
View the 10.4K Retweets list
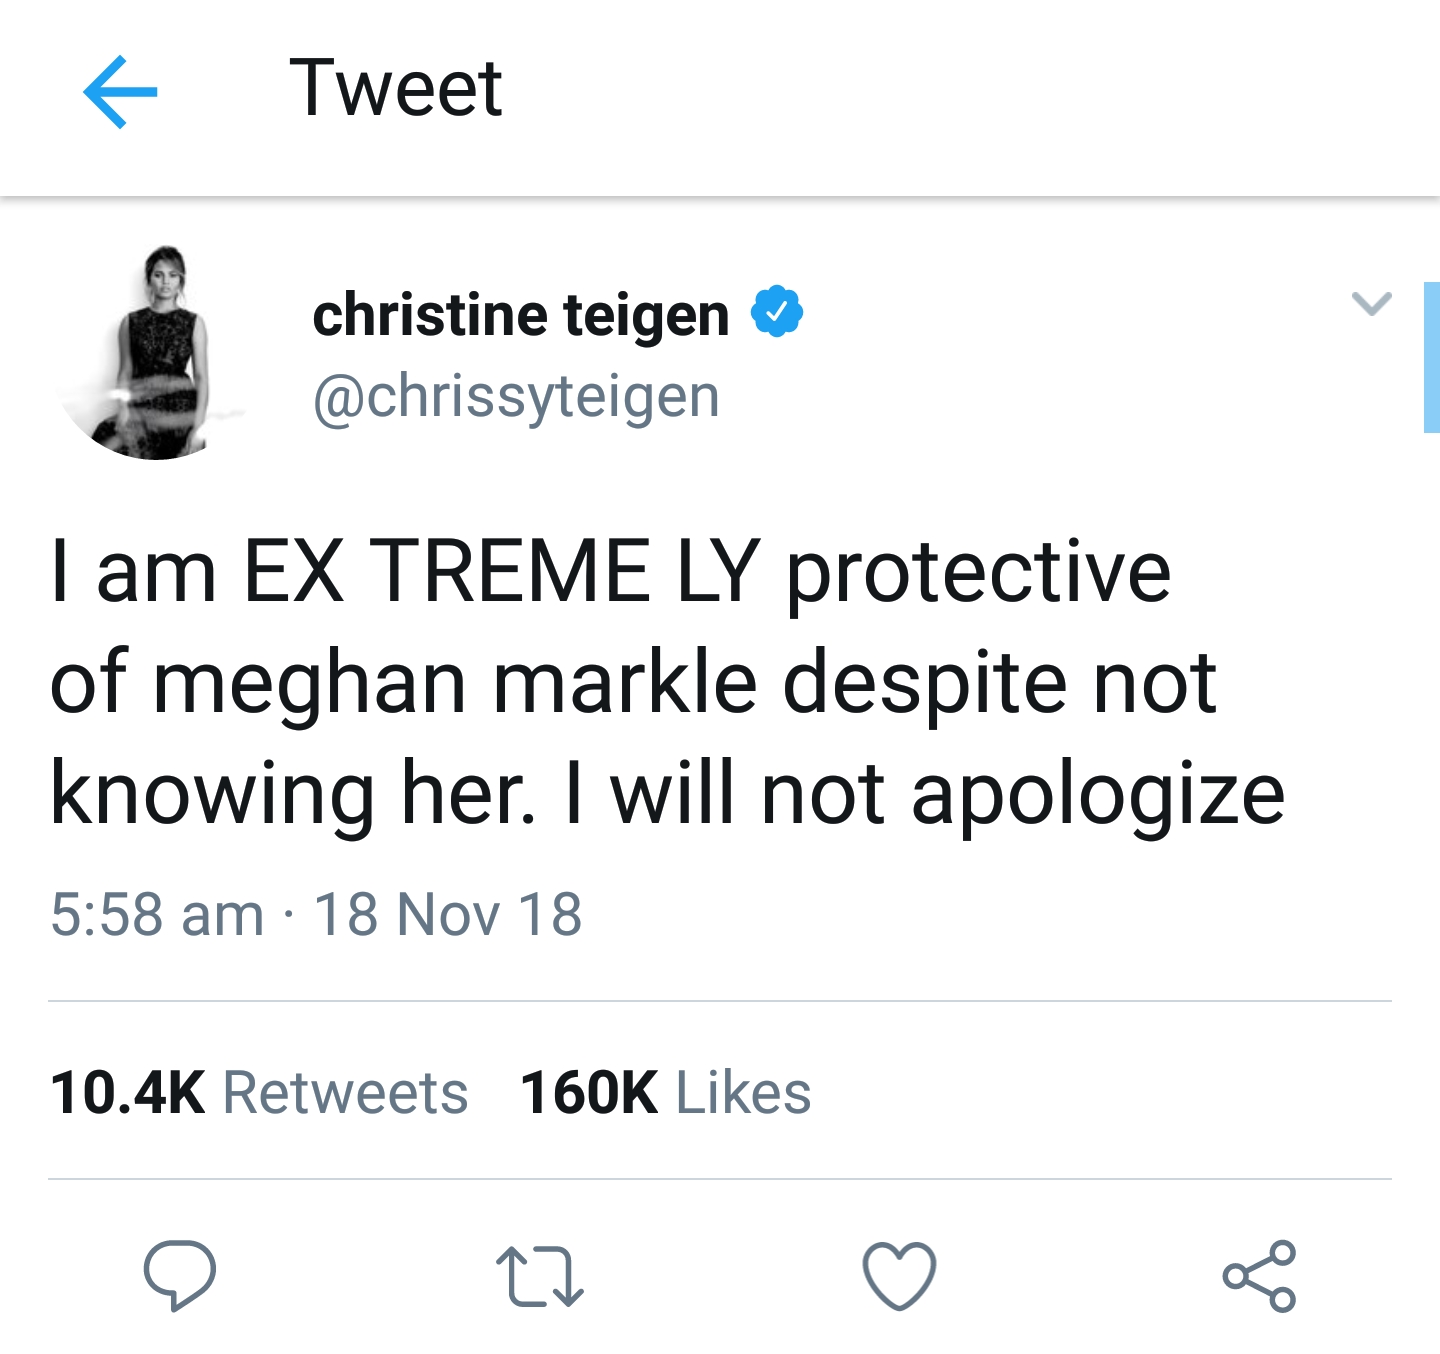click(x=259, y=1092)
